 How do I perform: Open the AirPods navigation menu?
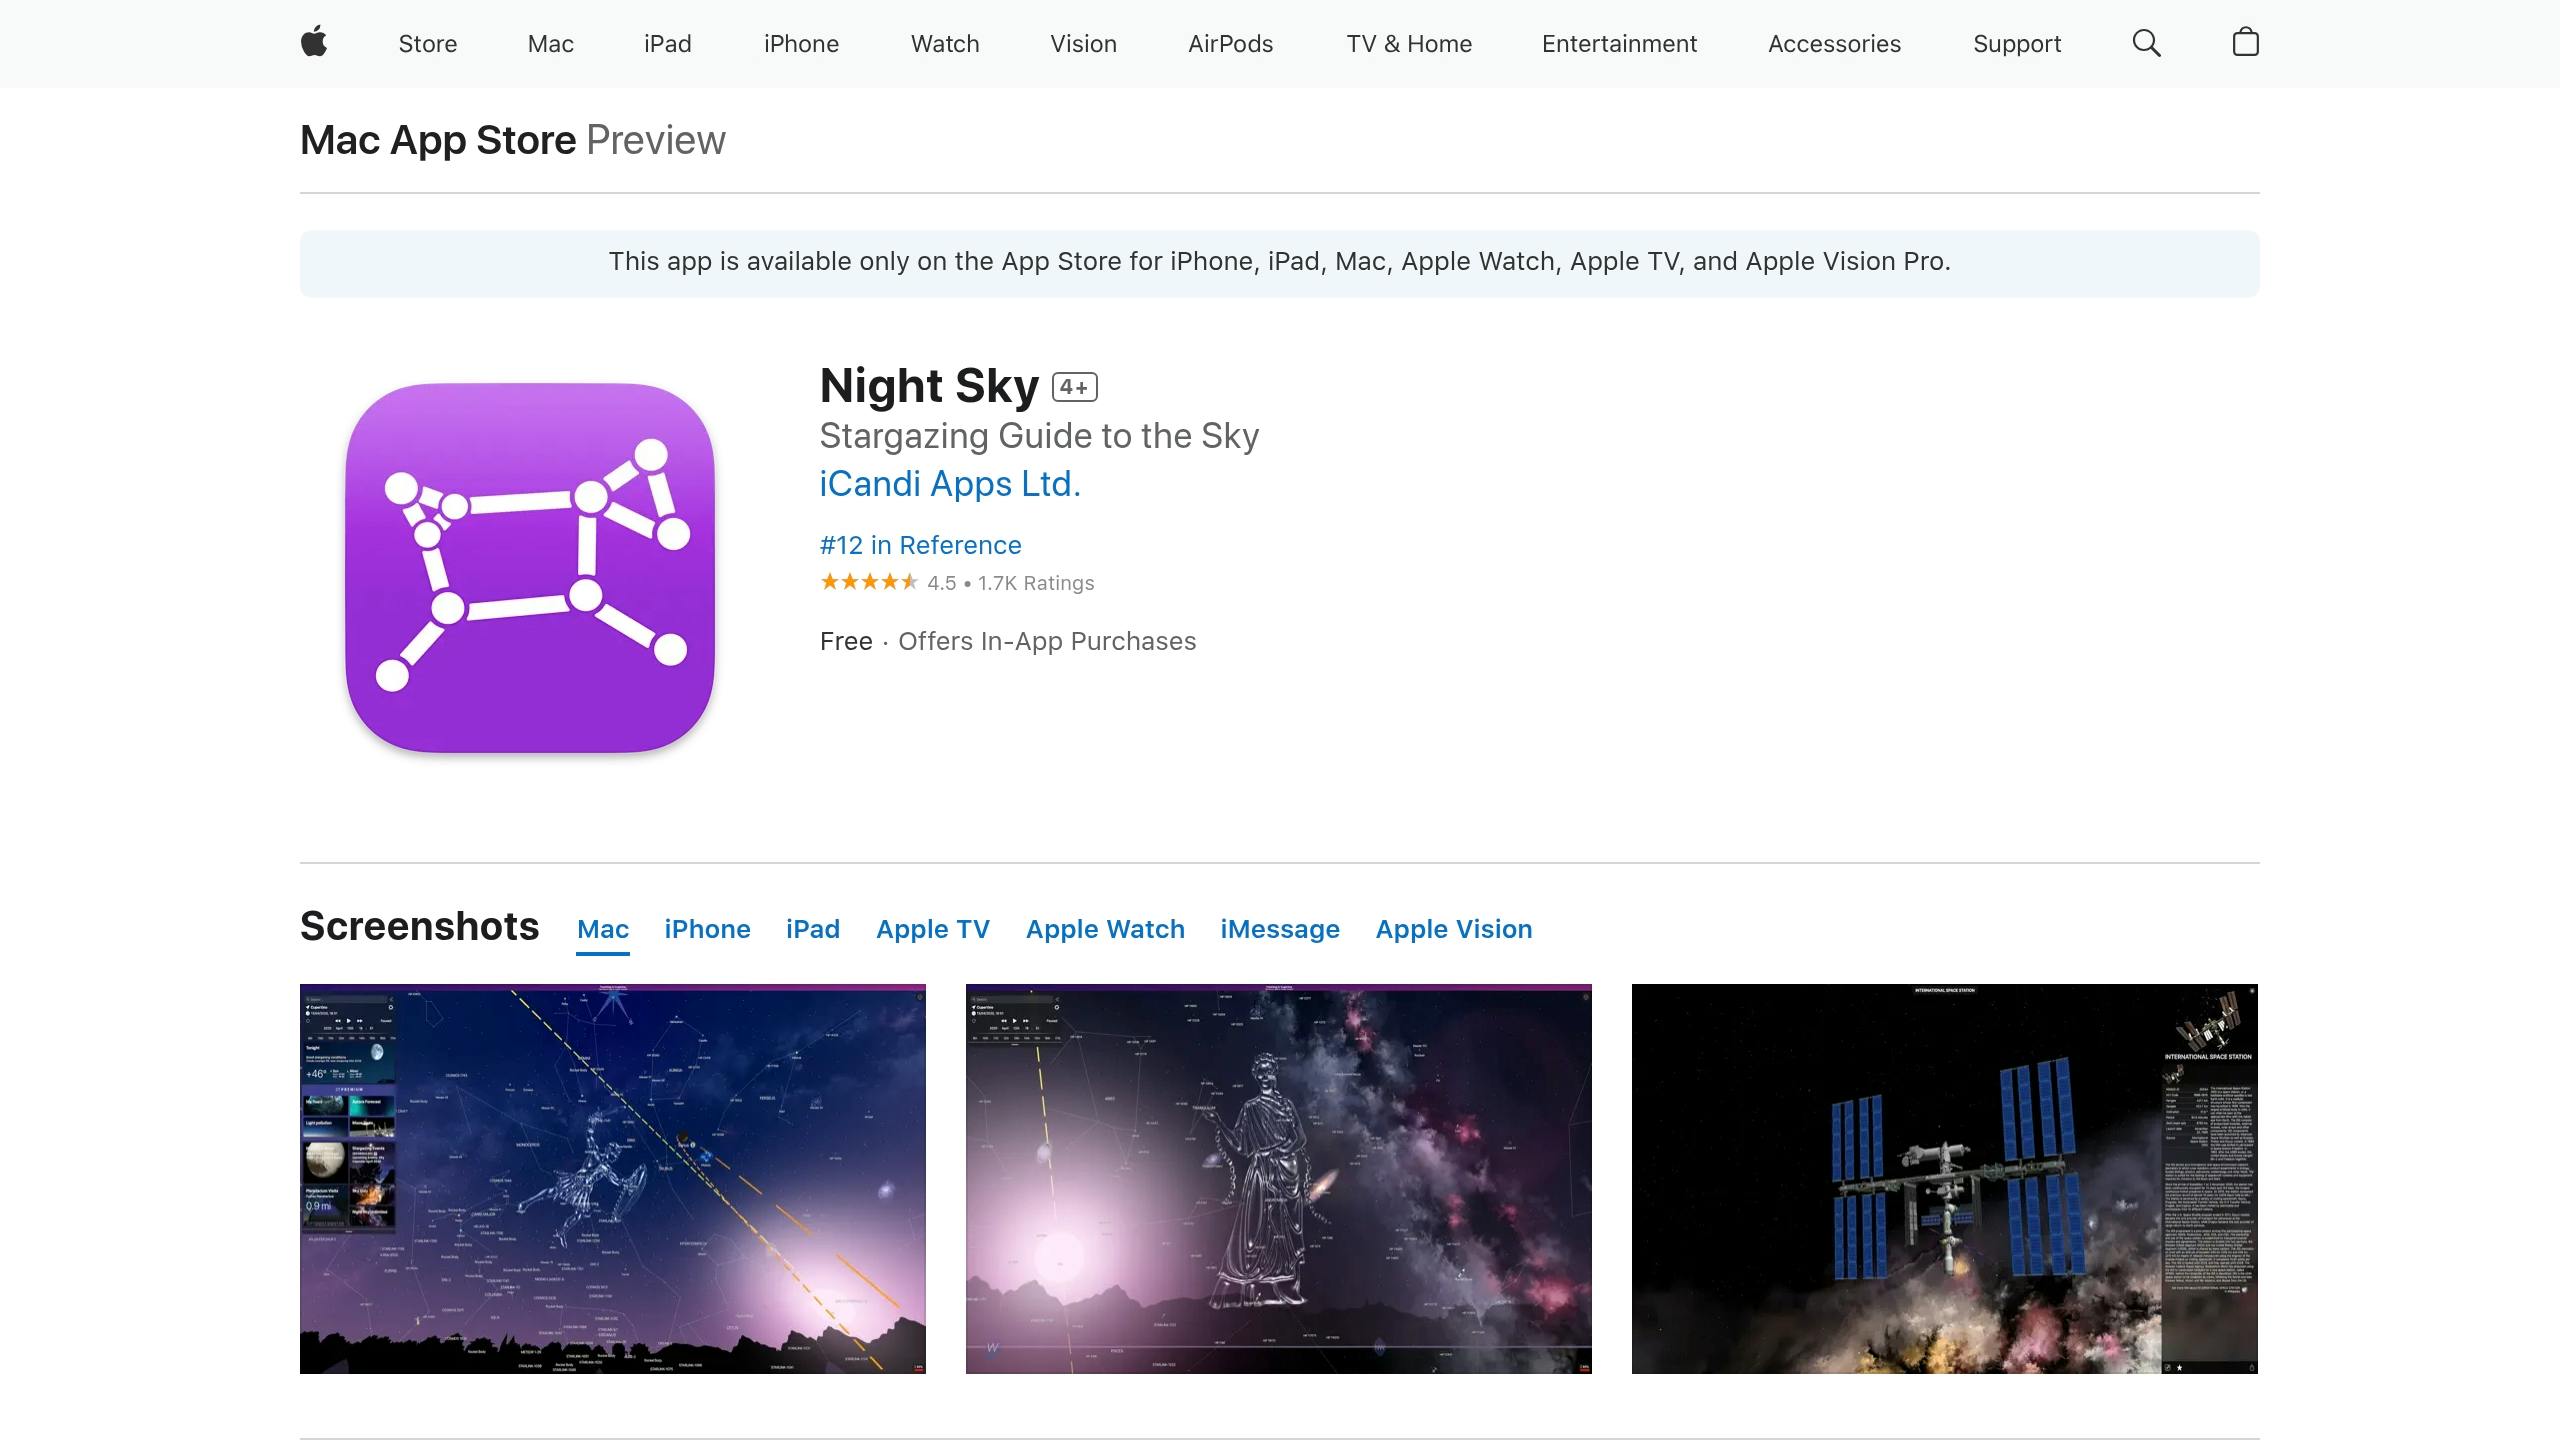(x=1230, y=44)
